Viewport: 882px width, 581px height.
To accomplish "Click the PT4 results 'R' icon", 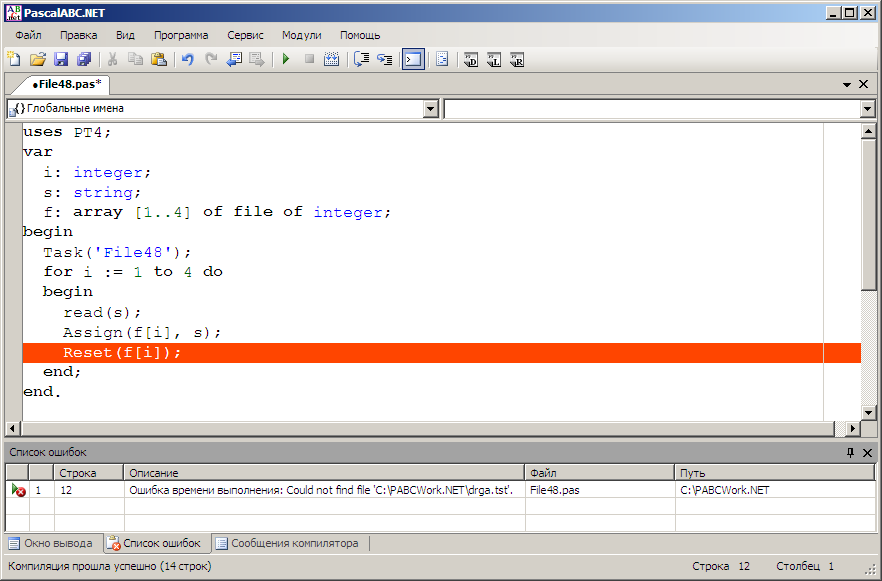I will tap(517, 60).
